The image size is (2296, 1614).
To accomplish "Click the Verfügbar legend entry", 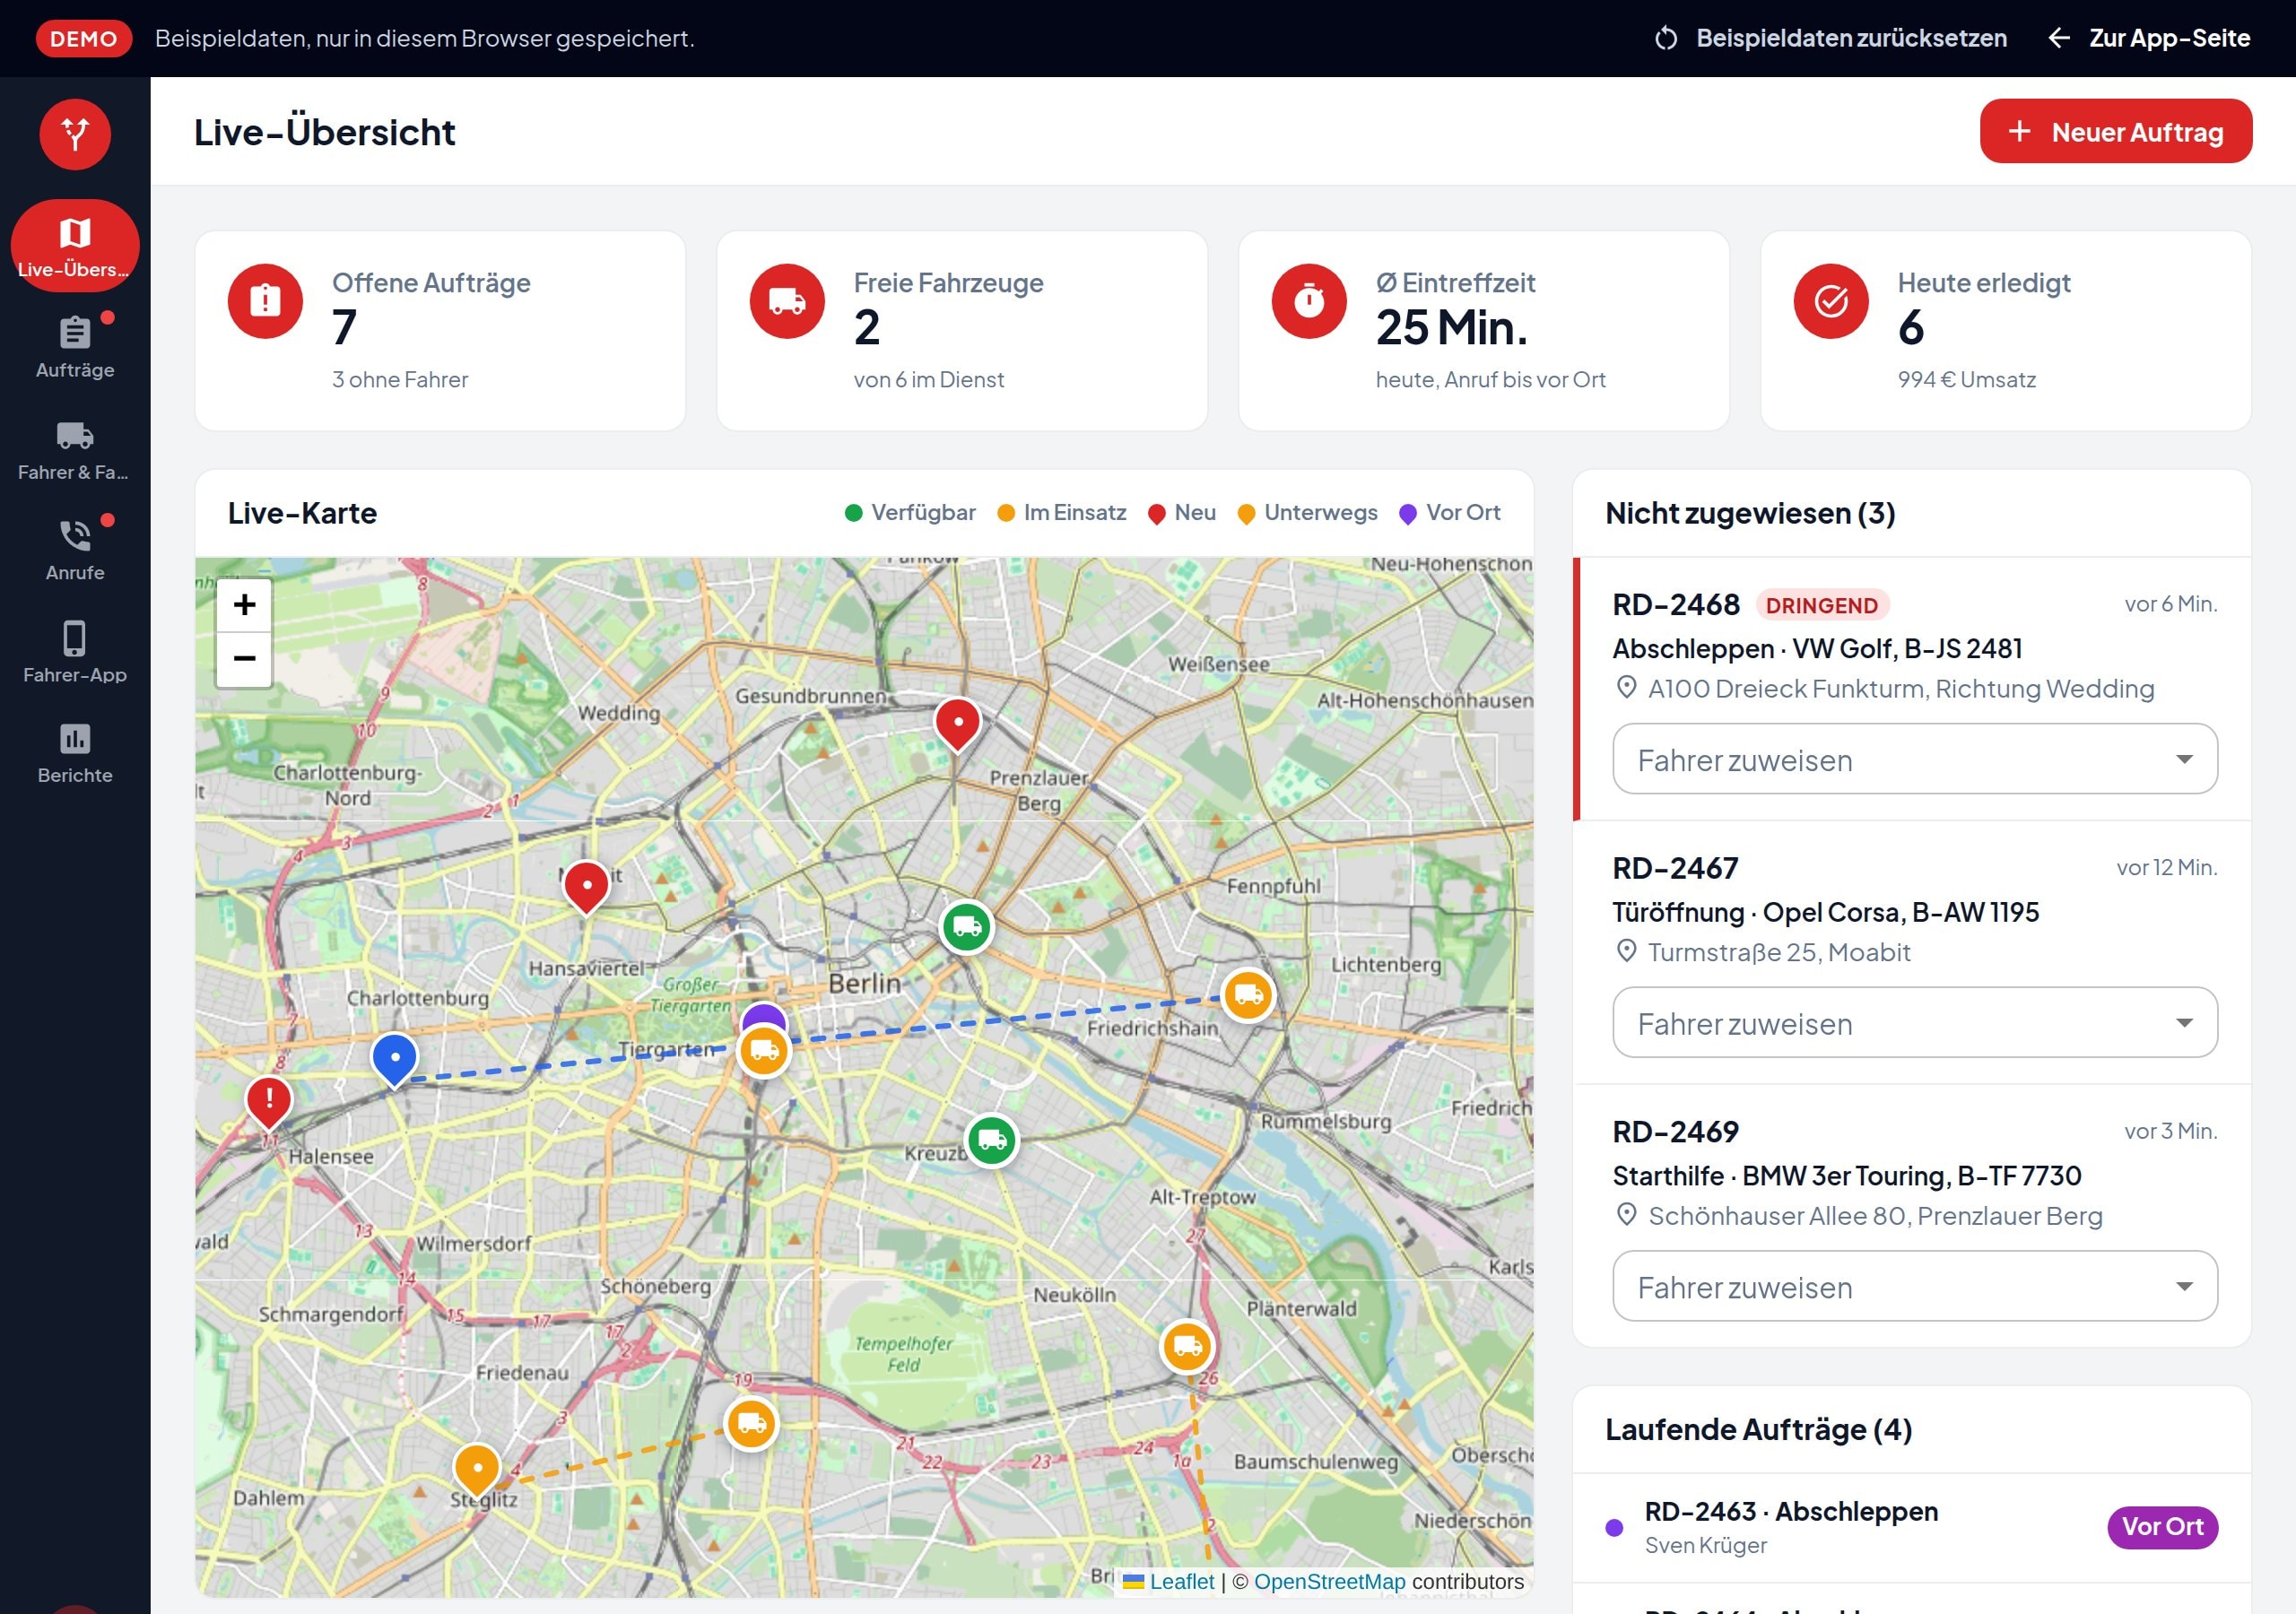I will pyautogui.click(x=910, y=512).
